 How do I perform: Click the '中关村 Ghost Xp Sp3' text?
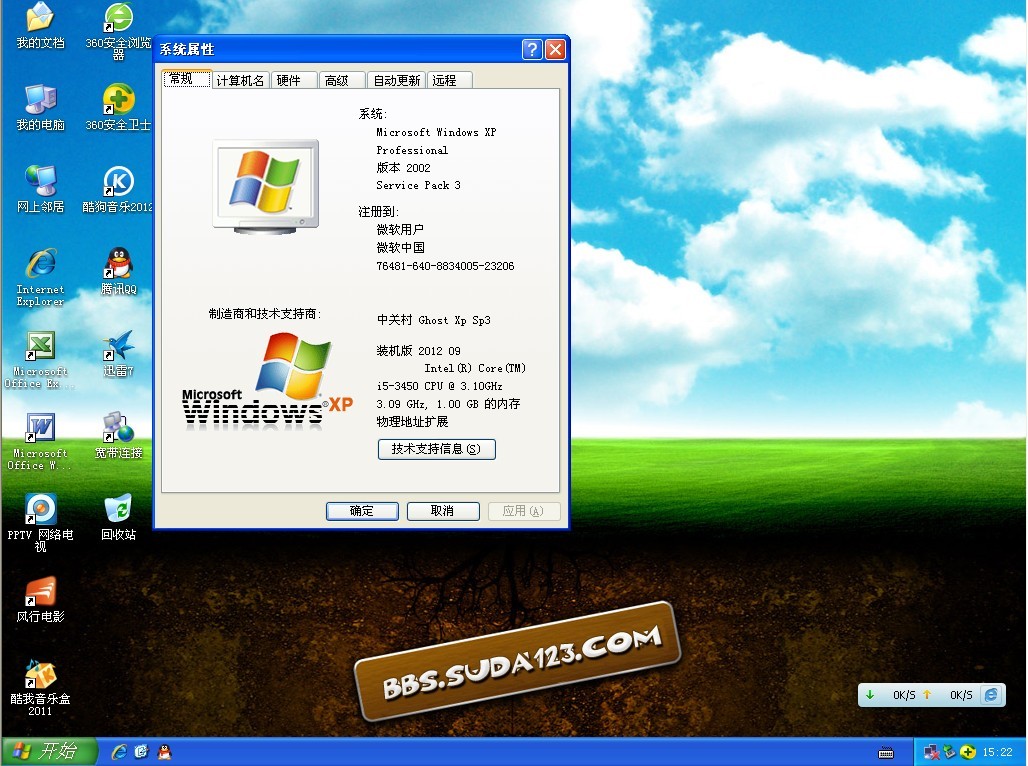(x=433, y=320)
